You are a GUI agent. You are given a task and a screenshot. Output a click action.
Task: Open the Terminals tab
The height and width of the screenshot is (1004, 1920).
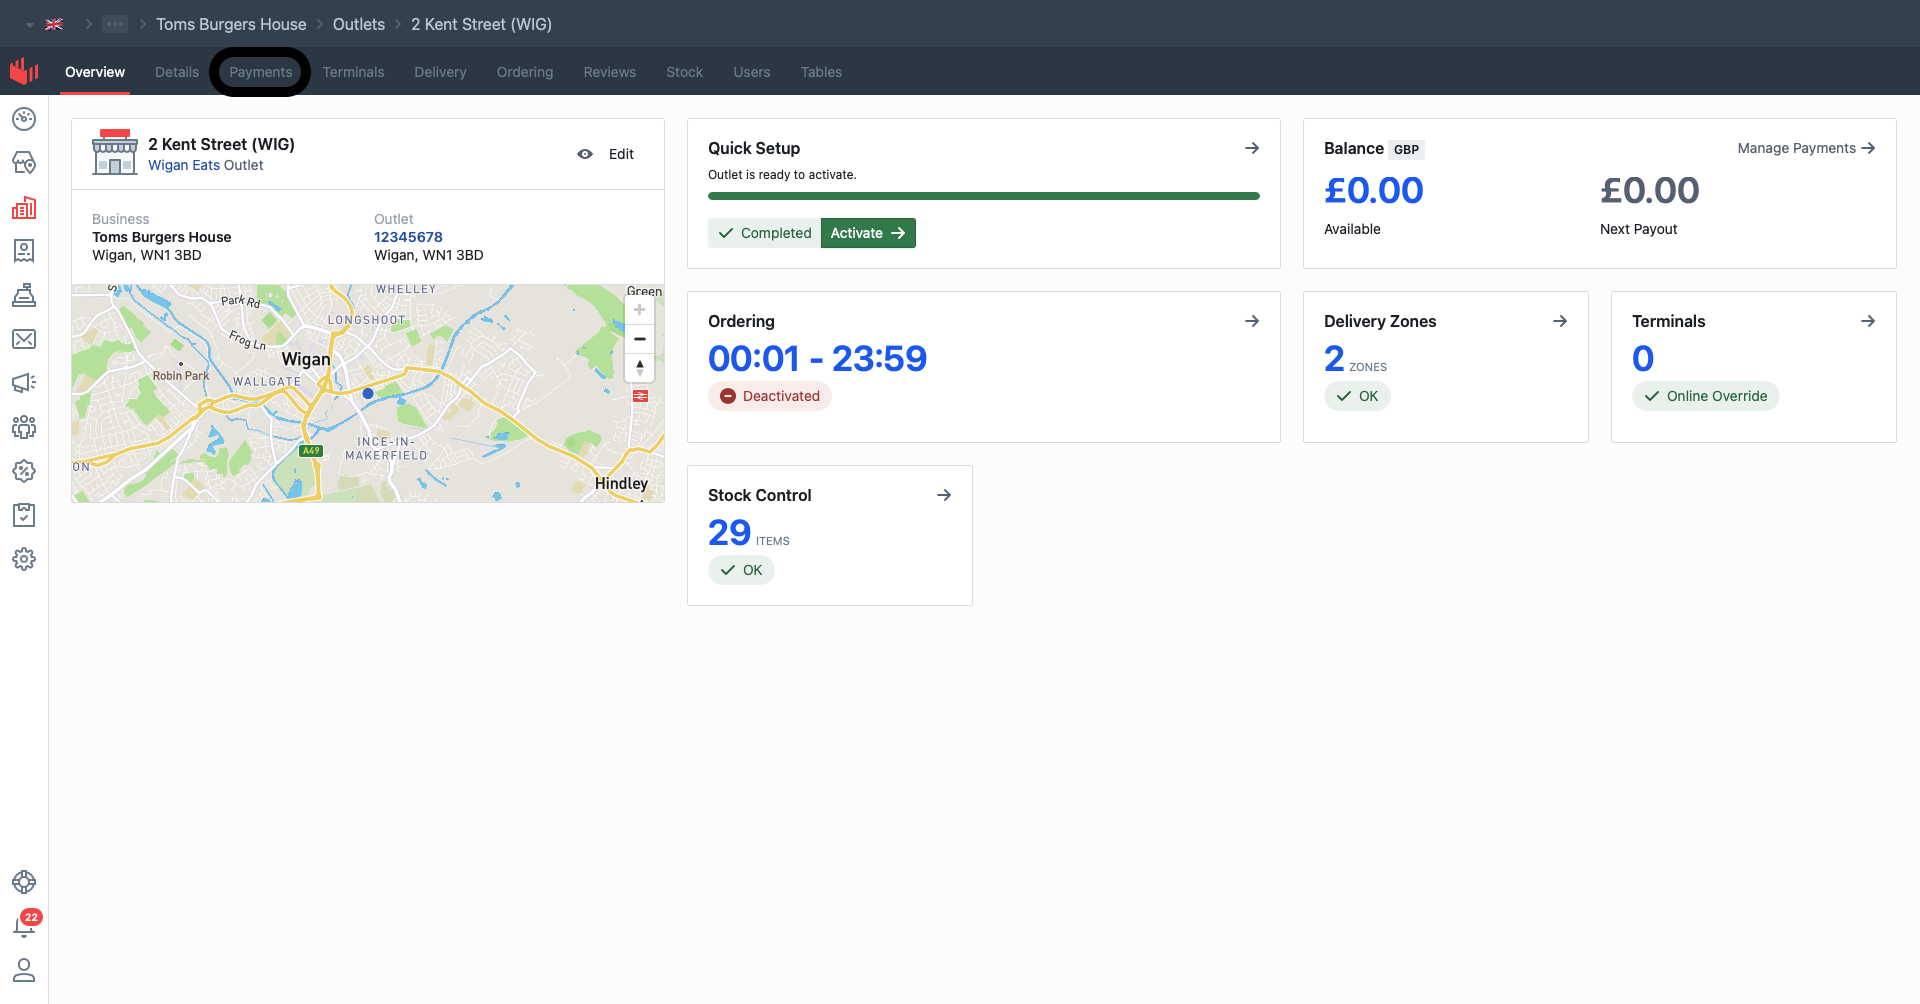354,72
